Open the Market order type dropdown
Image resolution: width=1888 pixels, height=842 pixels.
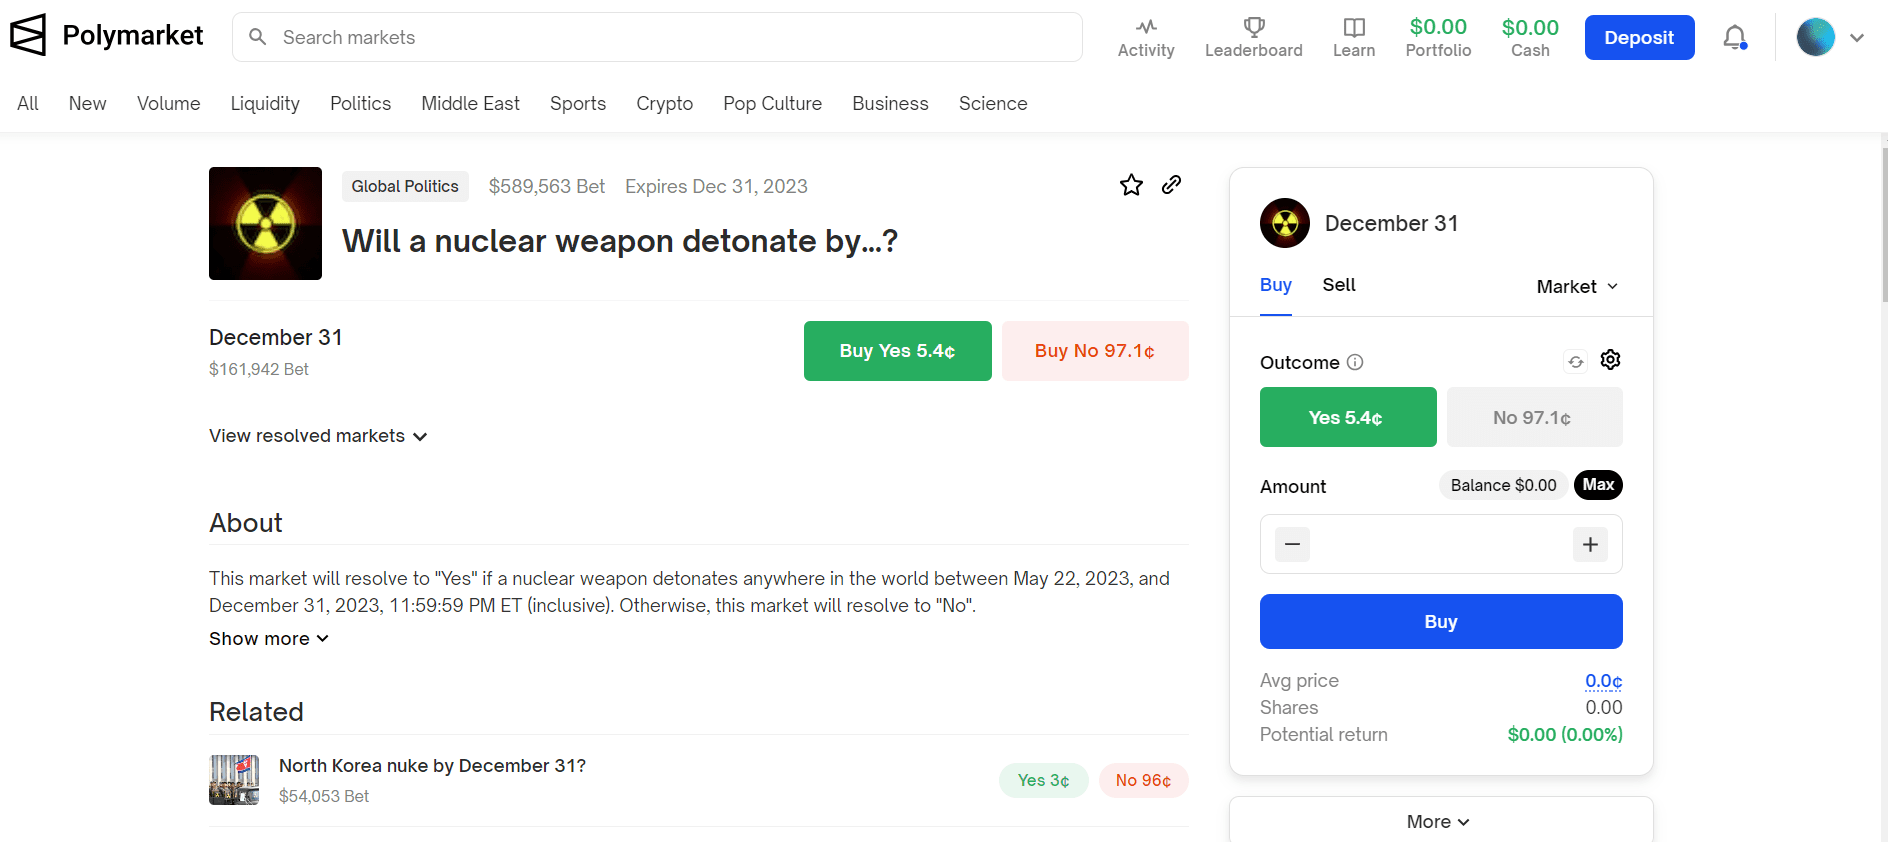coord(1577,286)
